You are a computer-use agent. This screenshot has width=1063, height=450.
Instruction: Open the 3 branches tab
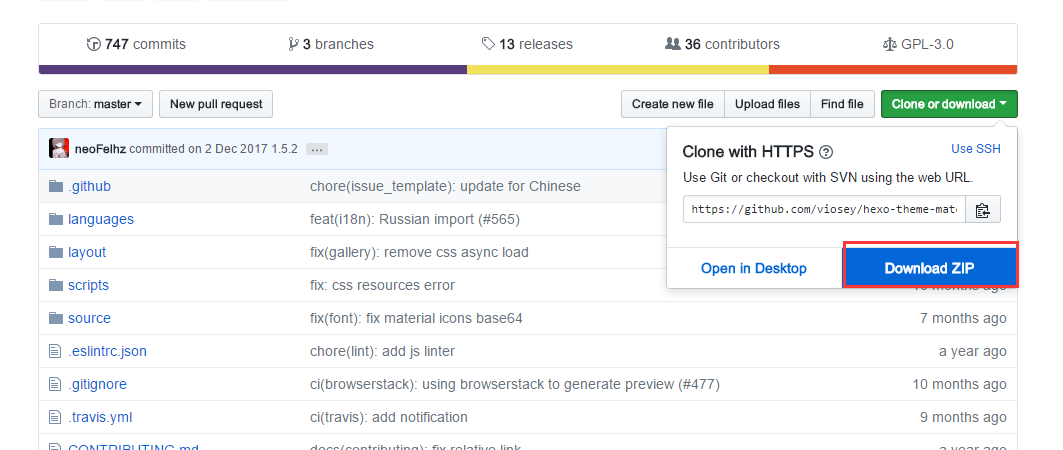coord(331,44)
